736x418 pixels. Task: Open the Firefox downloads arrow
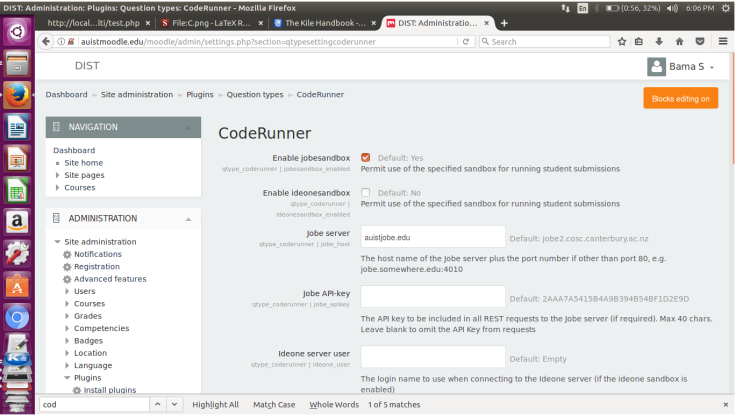(x=661, y=41)
